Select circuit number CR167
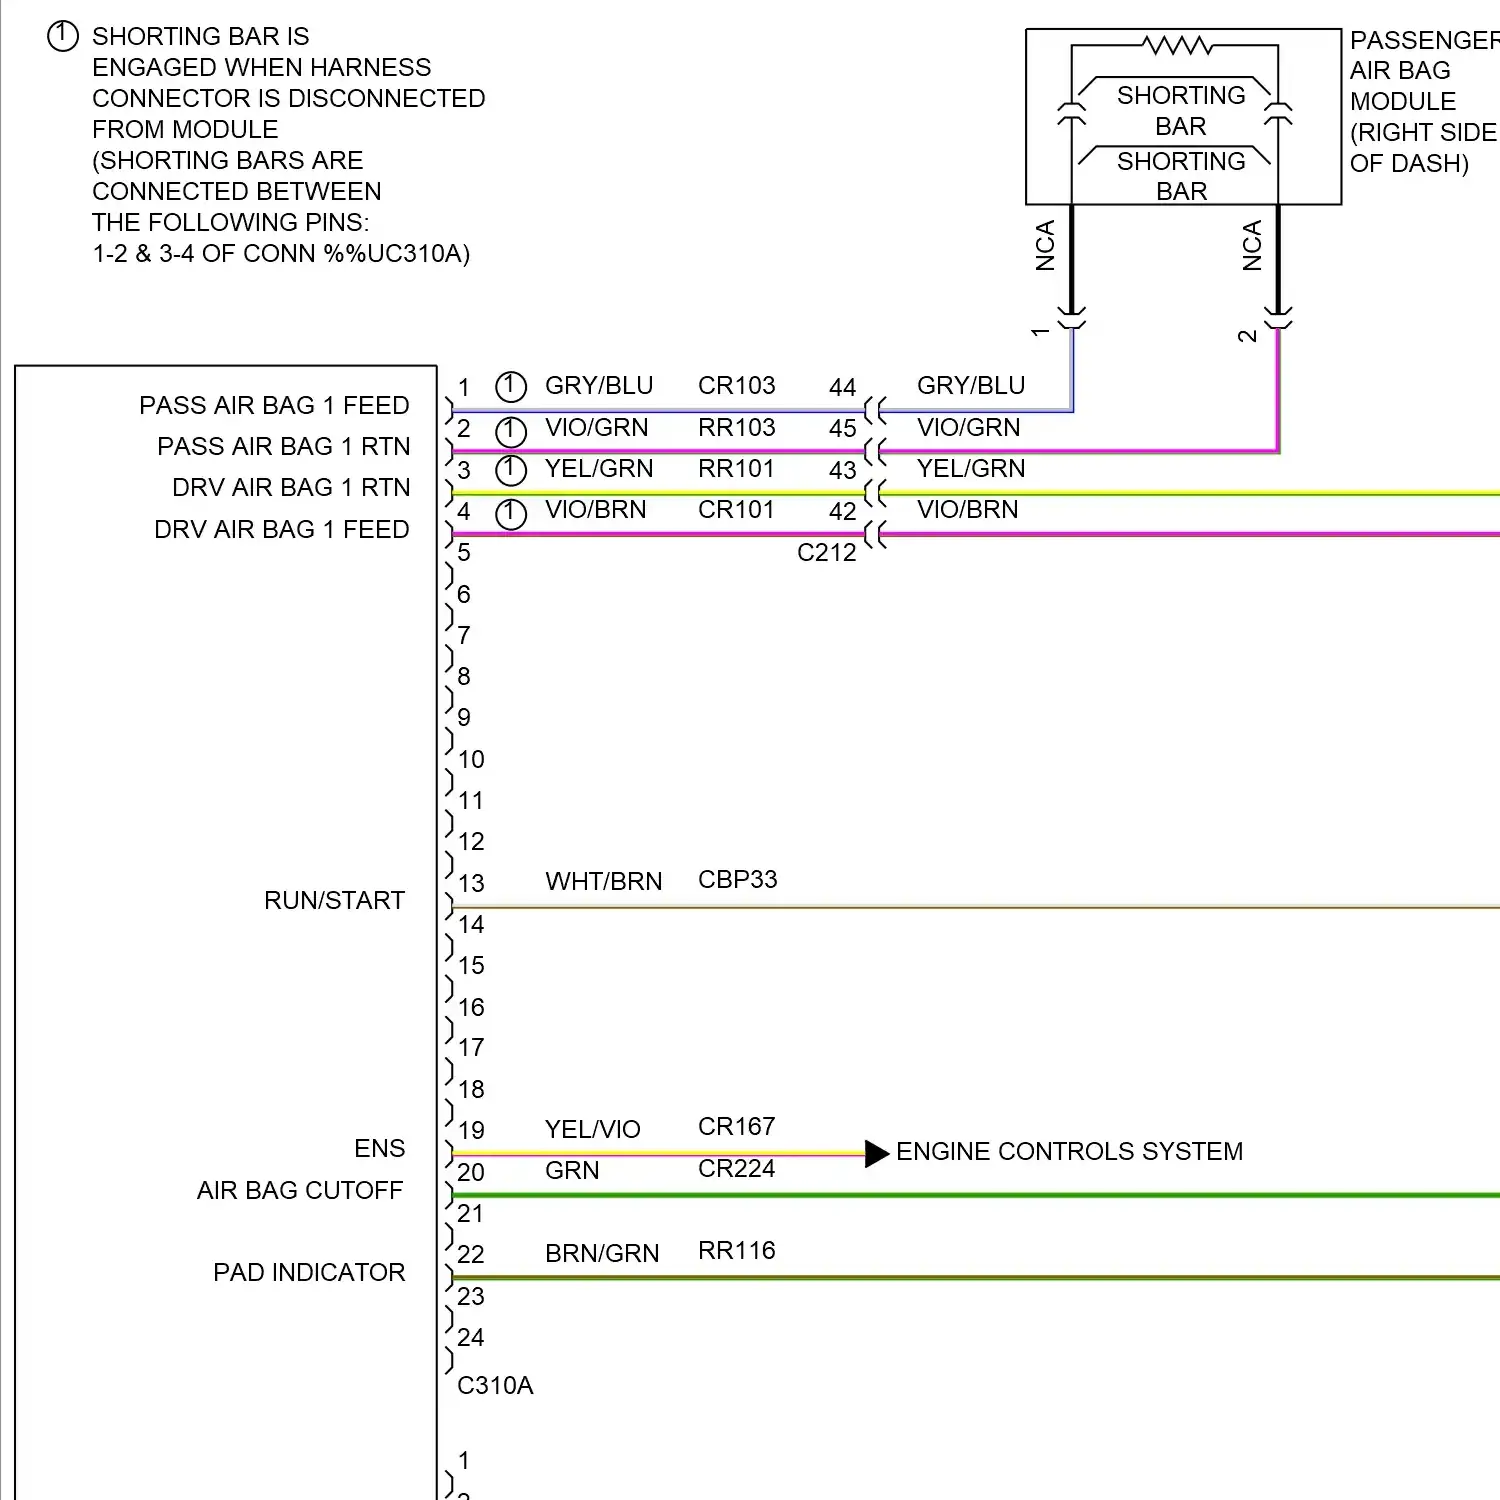The height and width of the screenshot is (1500, 1500). pyautogui.click(x=737, y=1126)
